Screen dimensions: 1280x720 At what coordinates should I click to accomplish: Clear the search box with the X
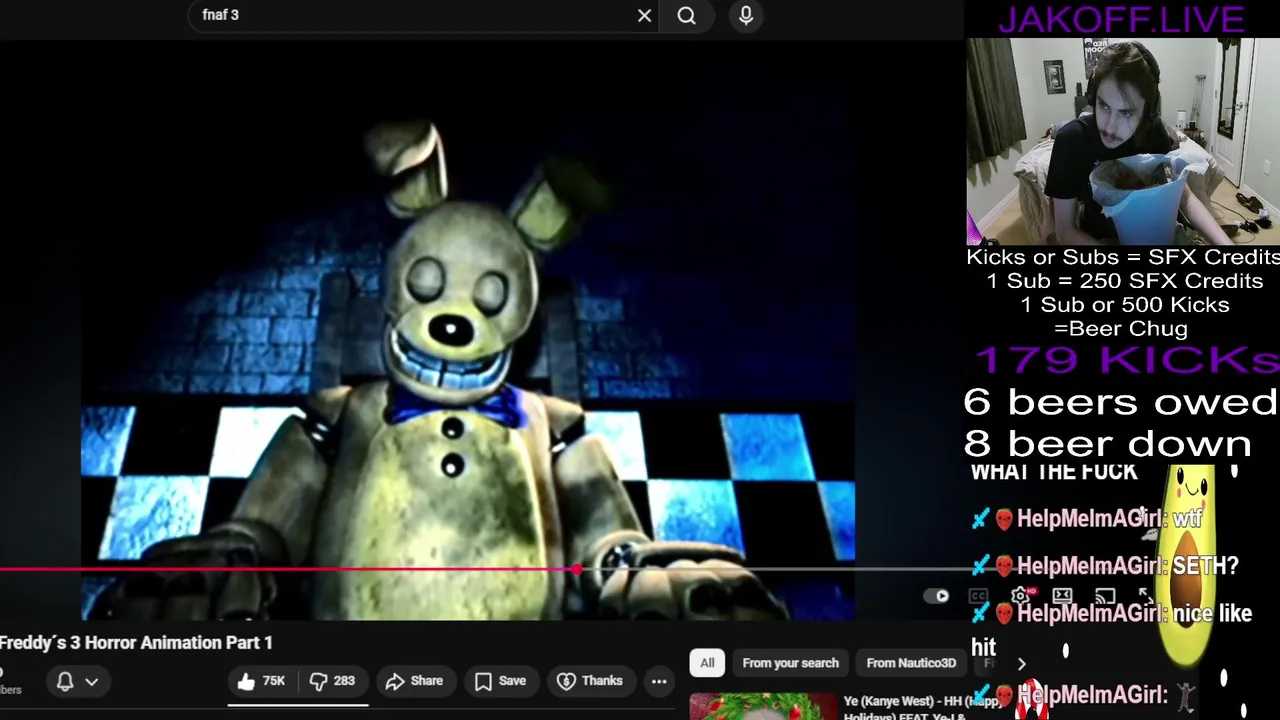point(644,16)
